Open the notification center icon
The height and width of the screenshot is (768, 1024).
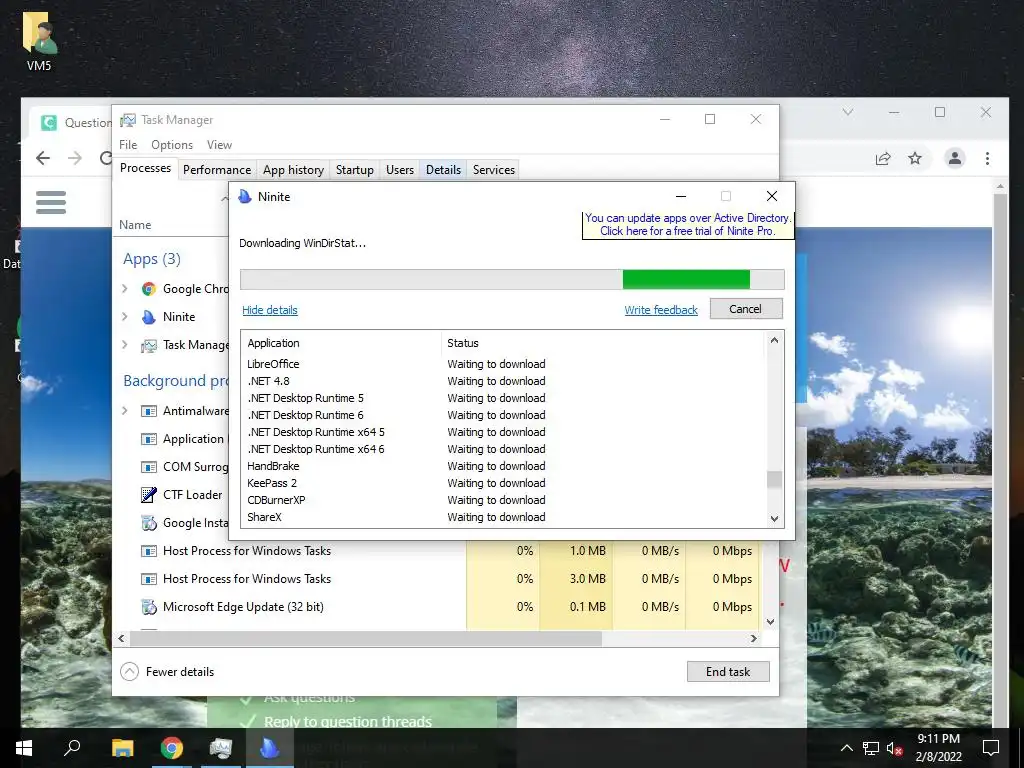(991, 748)
